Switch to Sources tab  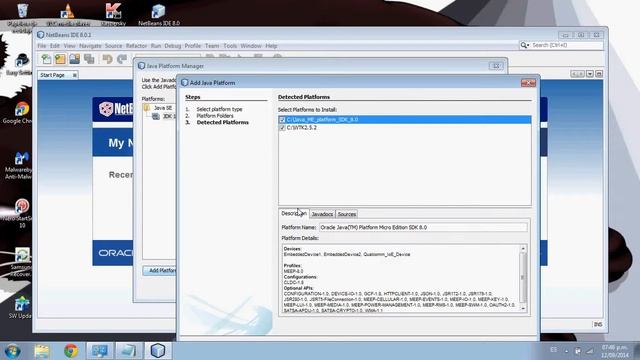click(347, 214)
